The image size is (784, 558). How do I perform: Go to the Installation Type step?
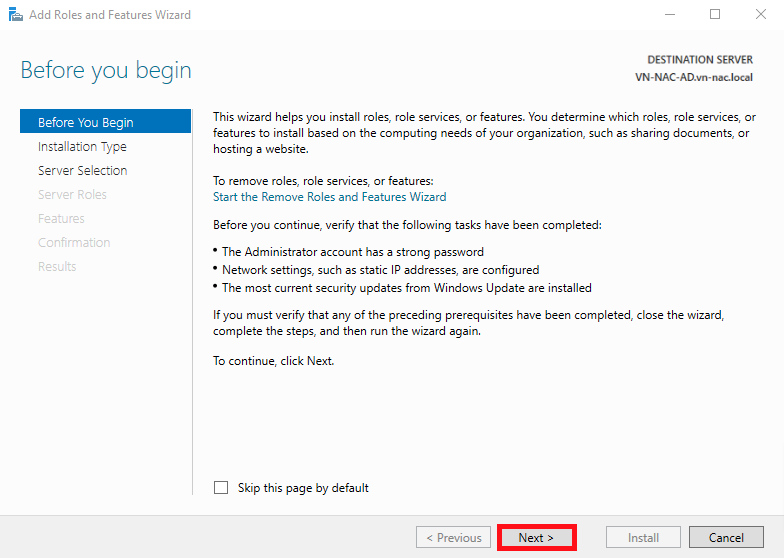coord(82,146)
